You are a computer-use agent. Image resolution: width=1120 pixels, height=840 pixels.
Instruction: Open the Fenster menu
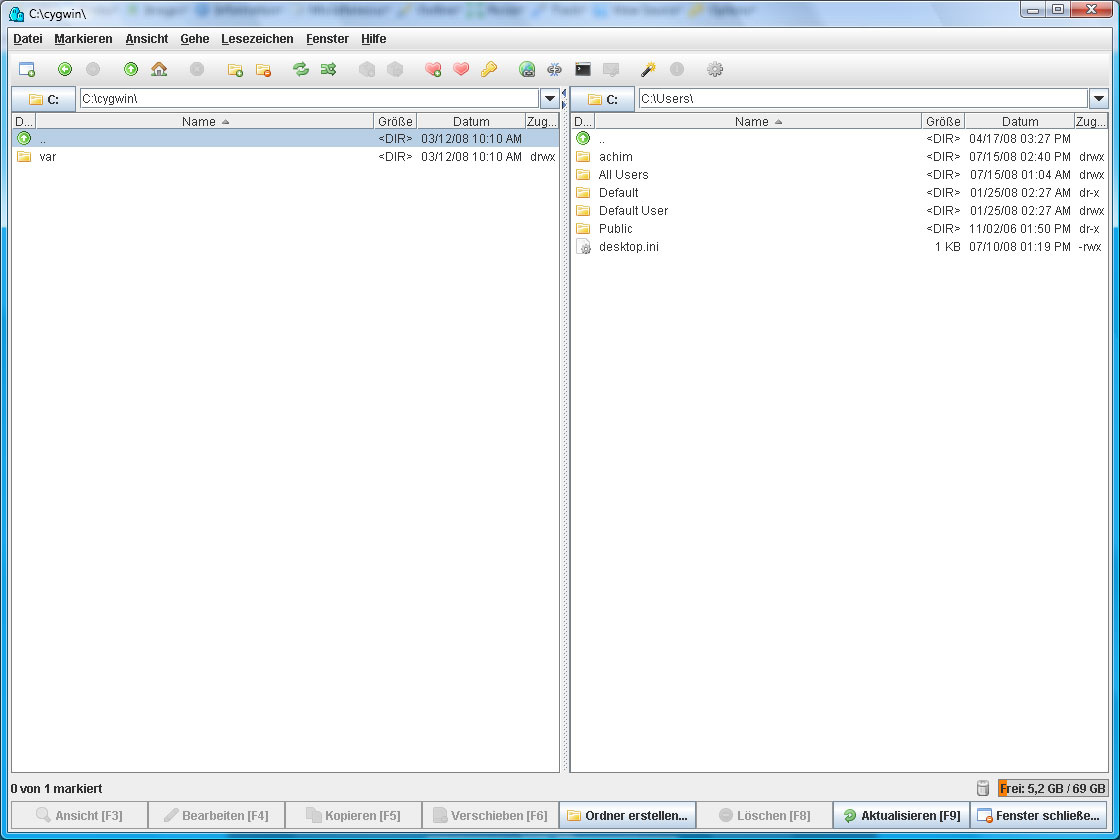(x=327, y=39)
